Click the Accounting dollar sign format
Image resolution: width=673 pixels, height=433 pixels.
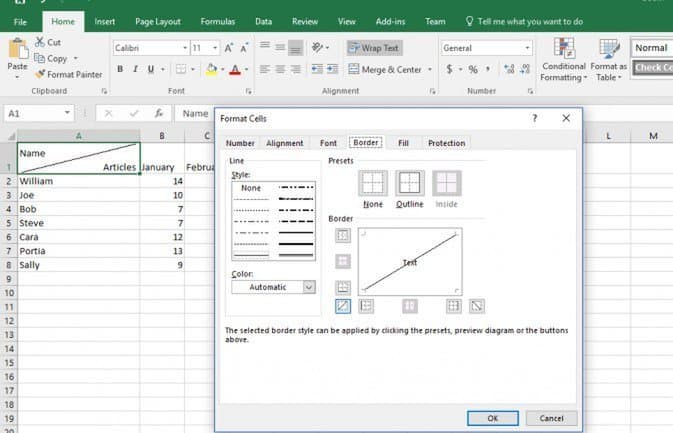point(449,69)
